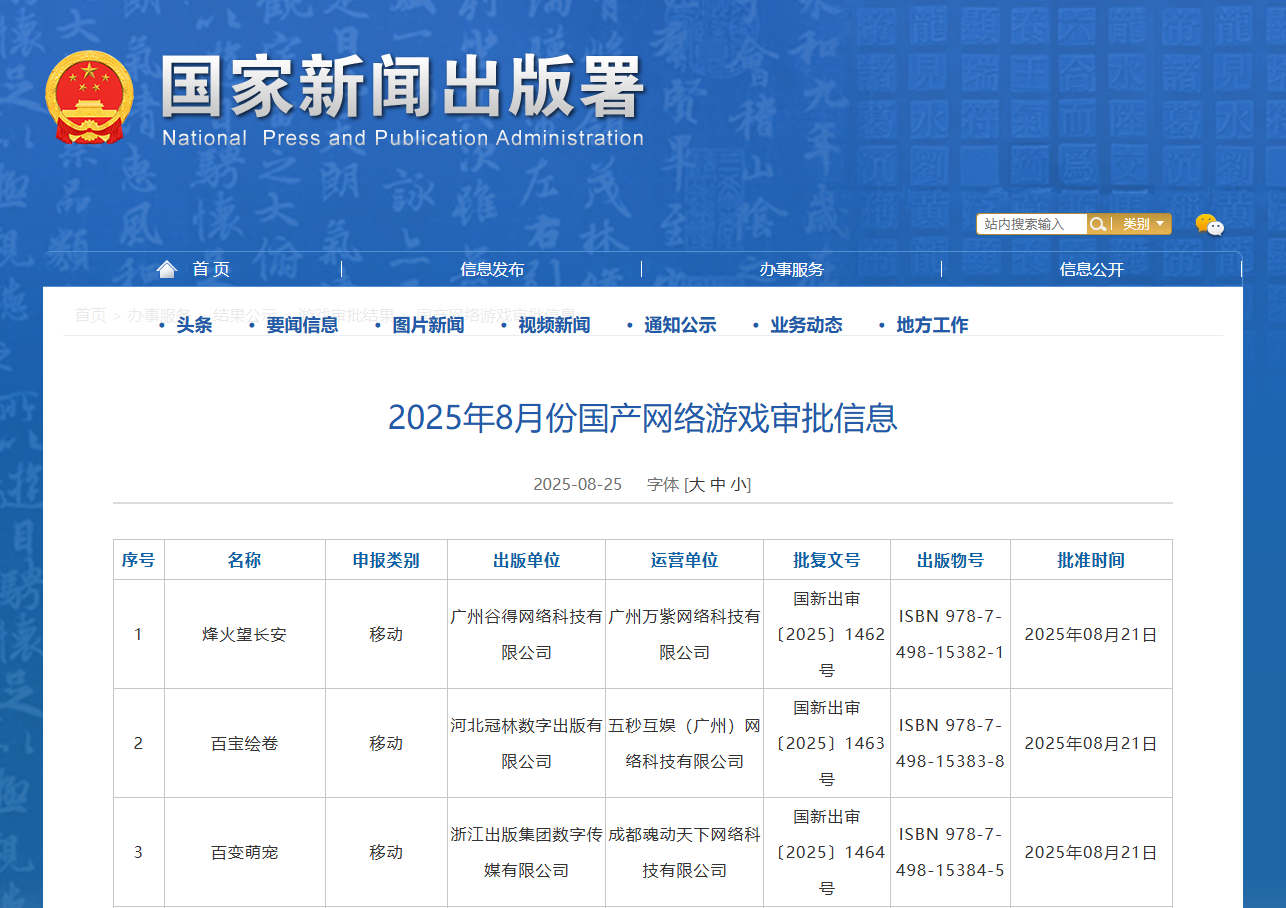Open the WeChat chat bubble icon
Viewport: 1286px width, 908px height.
click(1209, 225)
